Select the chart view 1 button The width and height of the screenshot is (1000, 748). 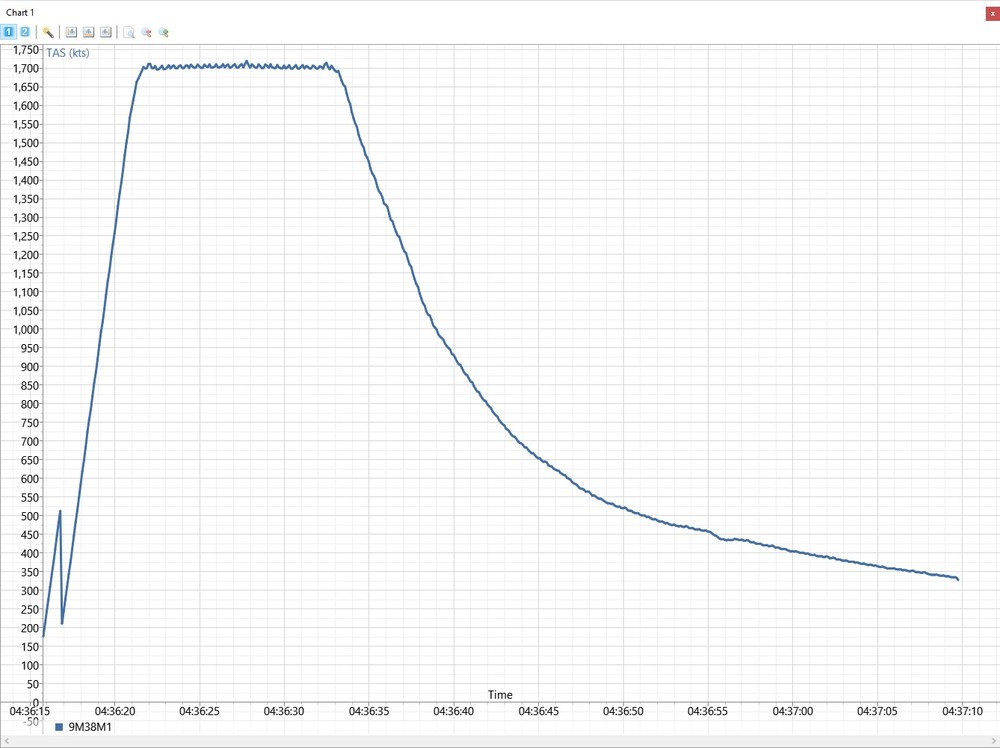pos(8,31)
